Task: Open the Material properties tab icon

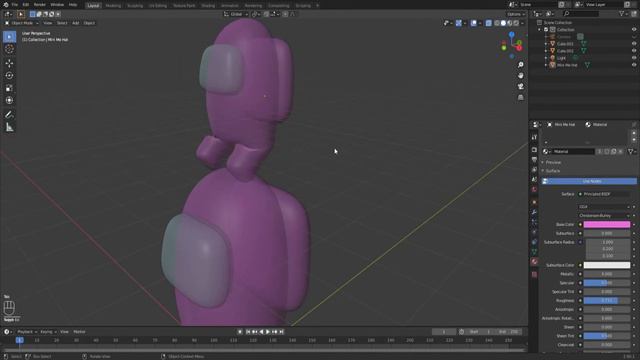Action: (534, 262)
